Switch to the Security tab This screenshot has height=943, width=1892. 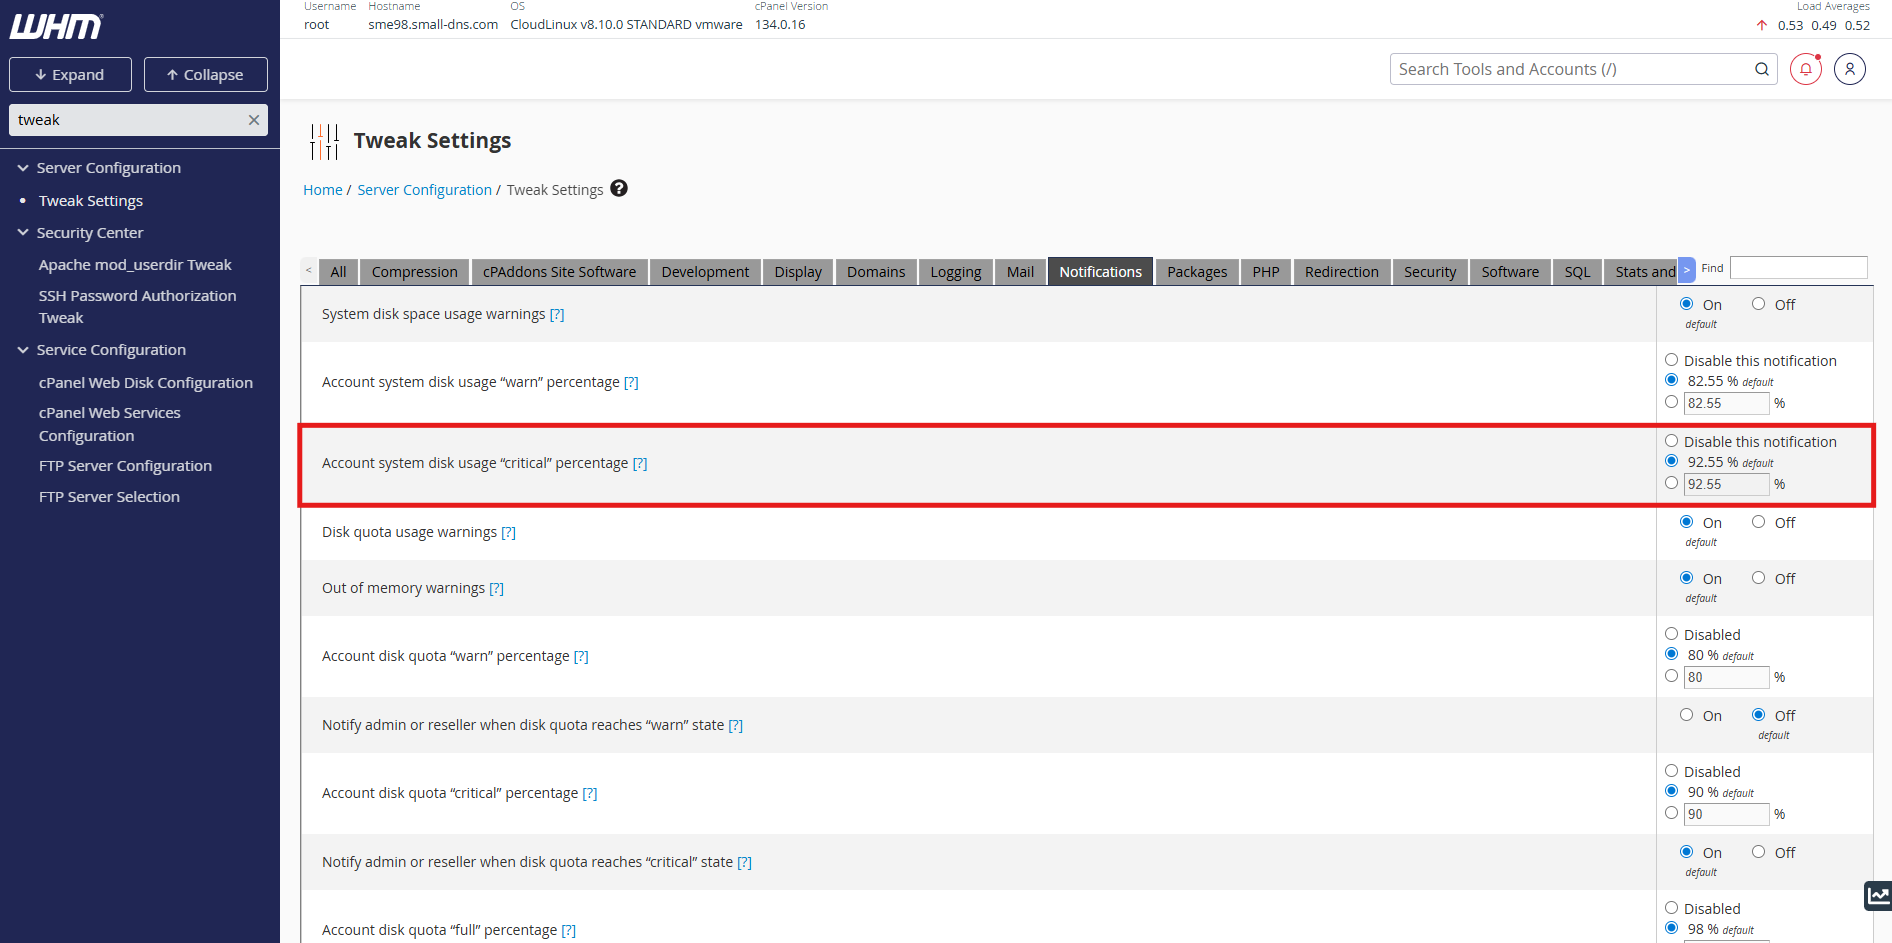[1429, 272]
